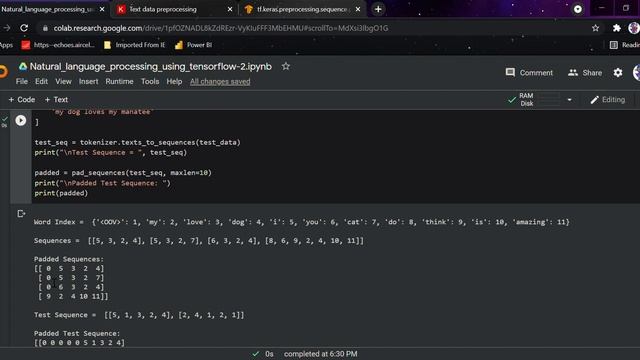
Task: Close the Text data preprocessing tab
Action: pos(230,9)
